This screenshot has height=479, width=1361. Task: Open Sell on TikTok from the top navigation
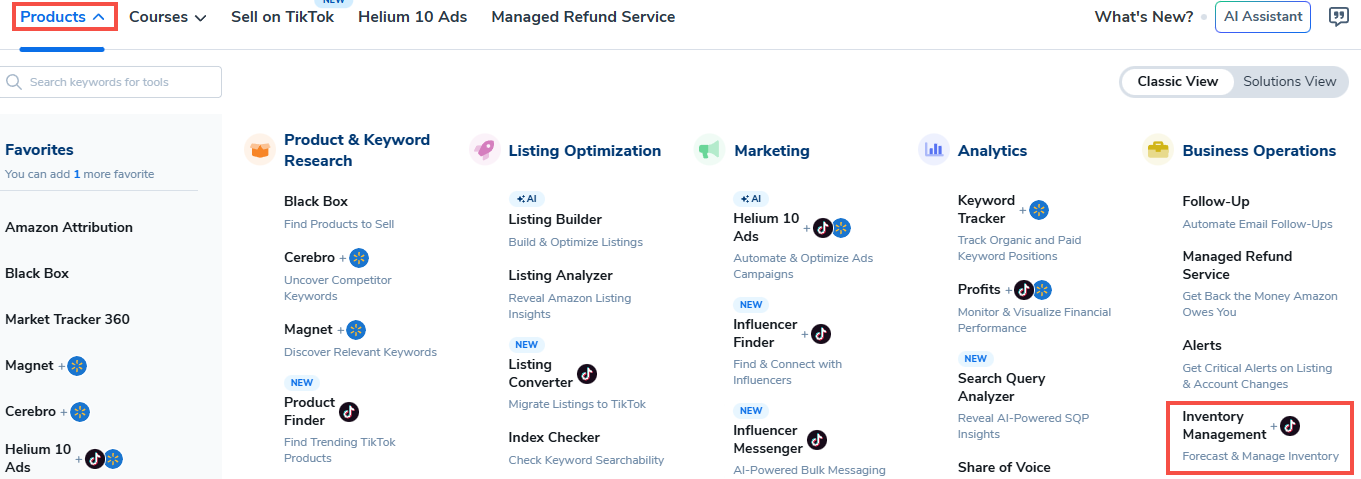(x=282, y=17)
